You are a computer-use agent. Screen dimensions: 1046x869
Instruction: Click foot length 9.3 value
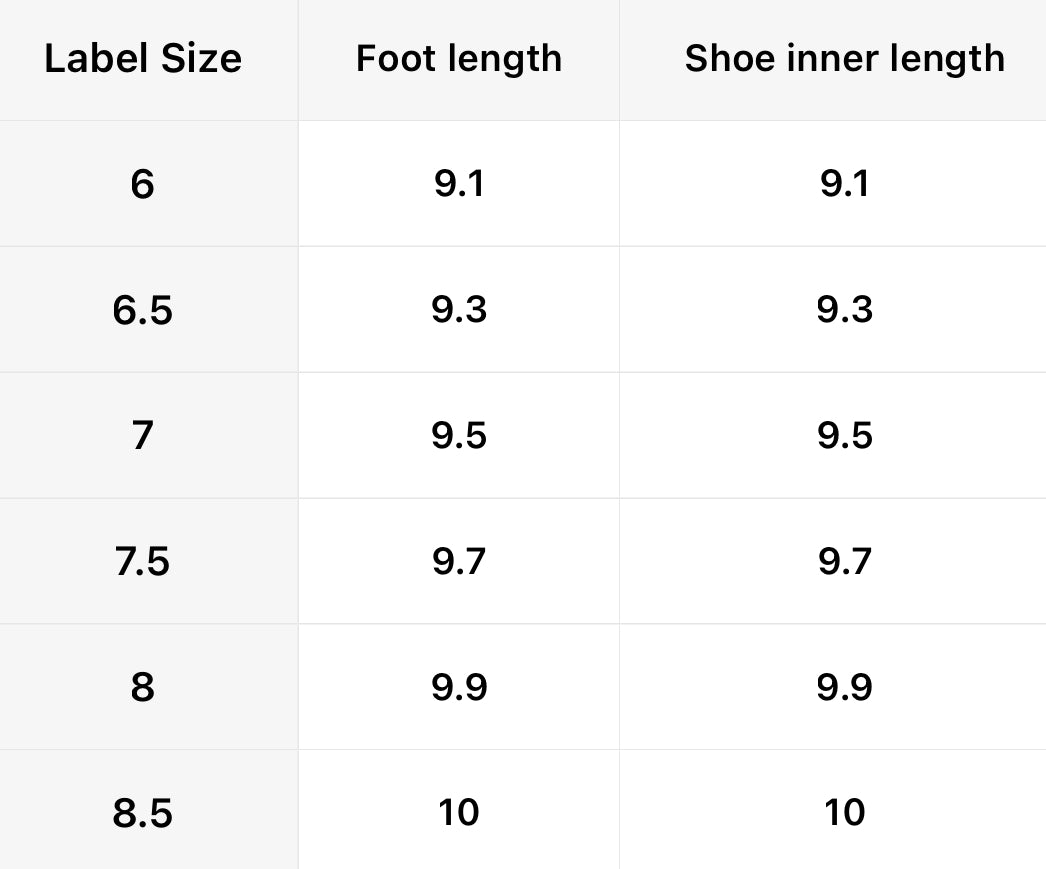(x=459, y=310)
